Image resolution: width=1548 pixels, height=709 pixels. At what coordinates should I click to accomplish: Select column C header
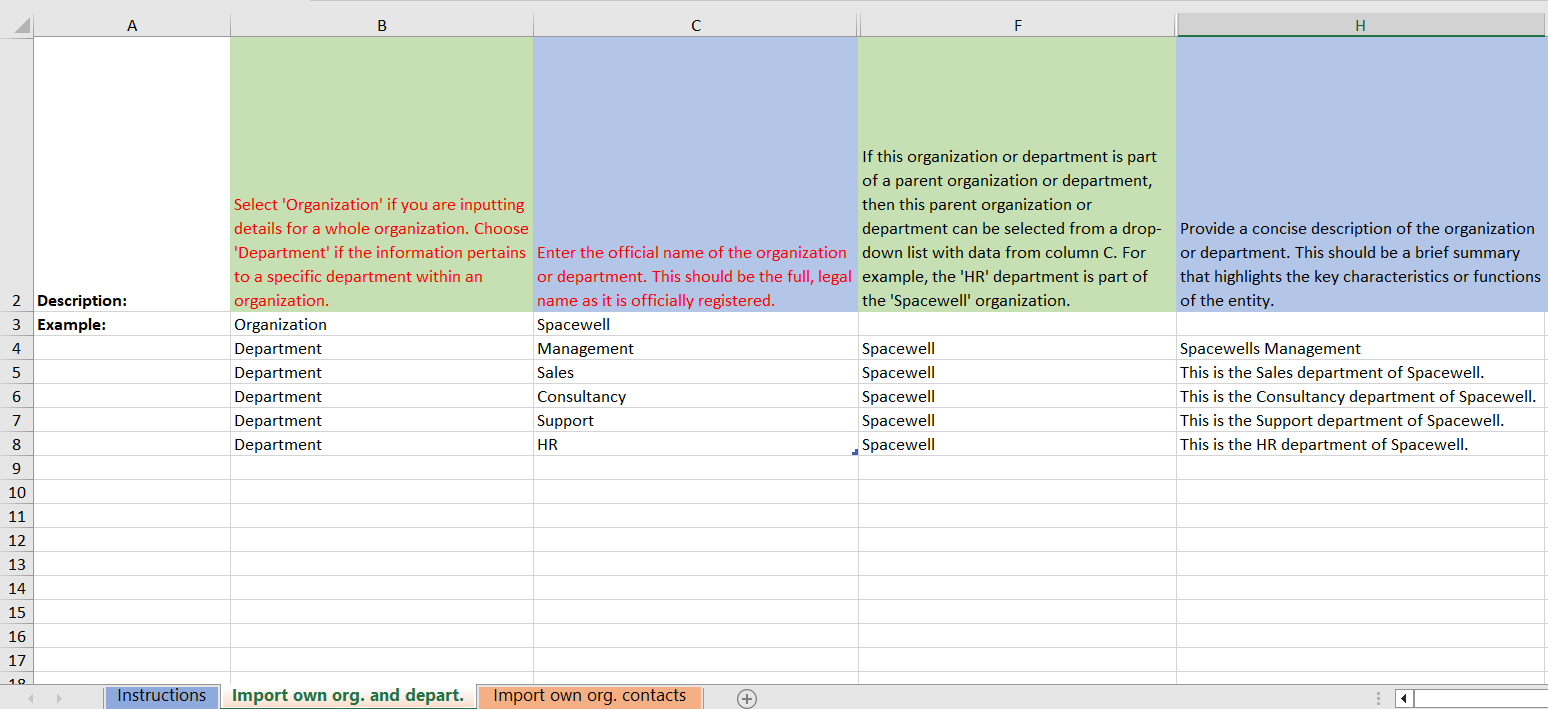point(696,26)
